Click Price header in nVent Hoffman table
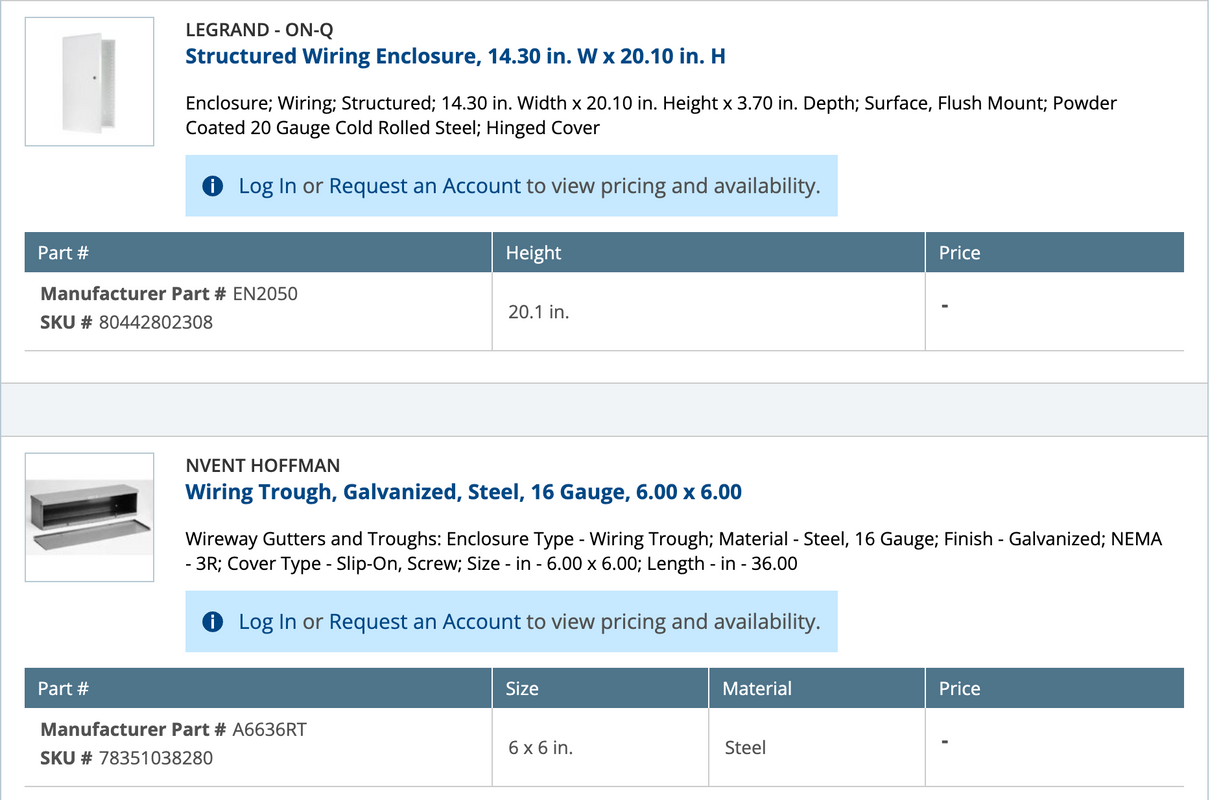The height and width of the screenshot is (800, 1210). point(1055,689)
